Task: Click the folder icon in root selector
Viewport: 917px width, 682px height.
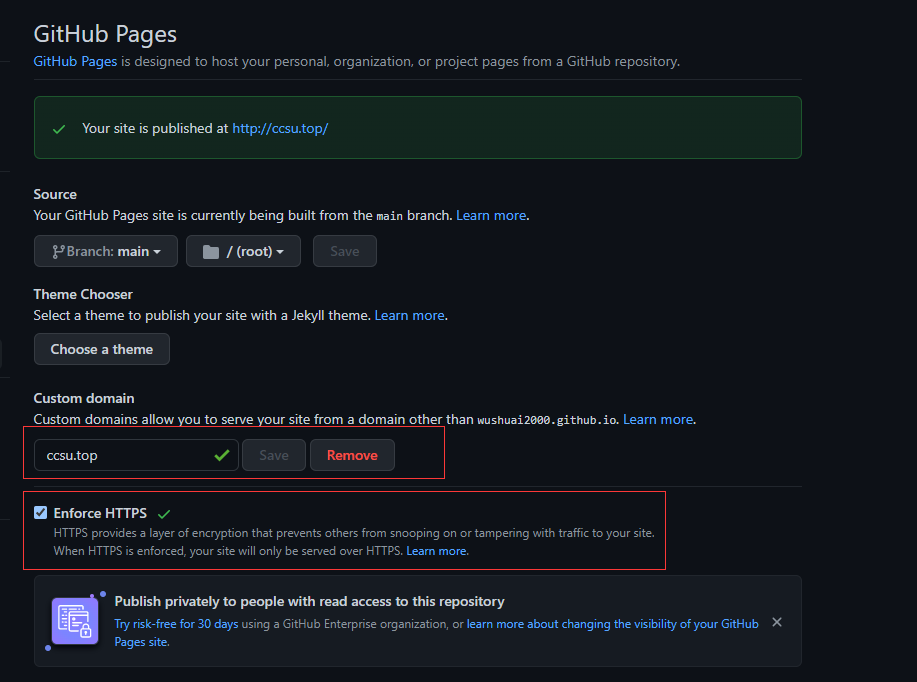Action: click(211, 252)
